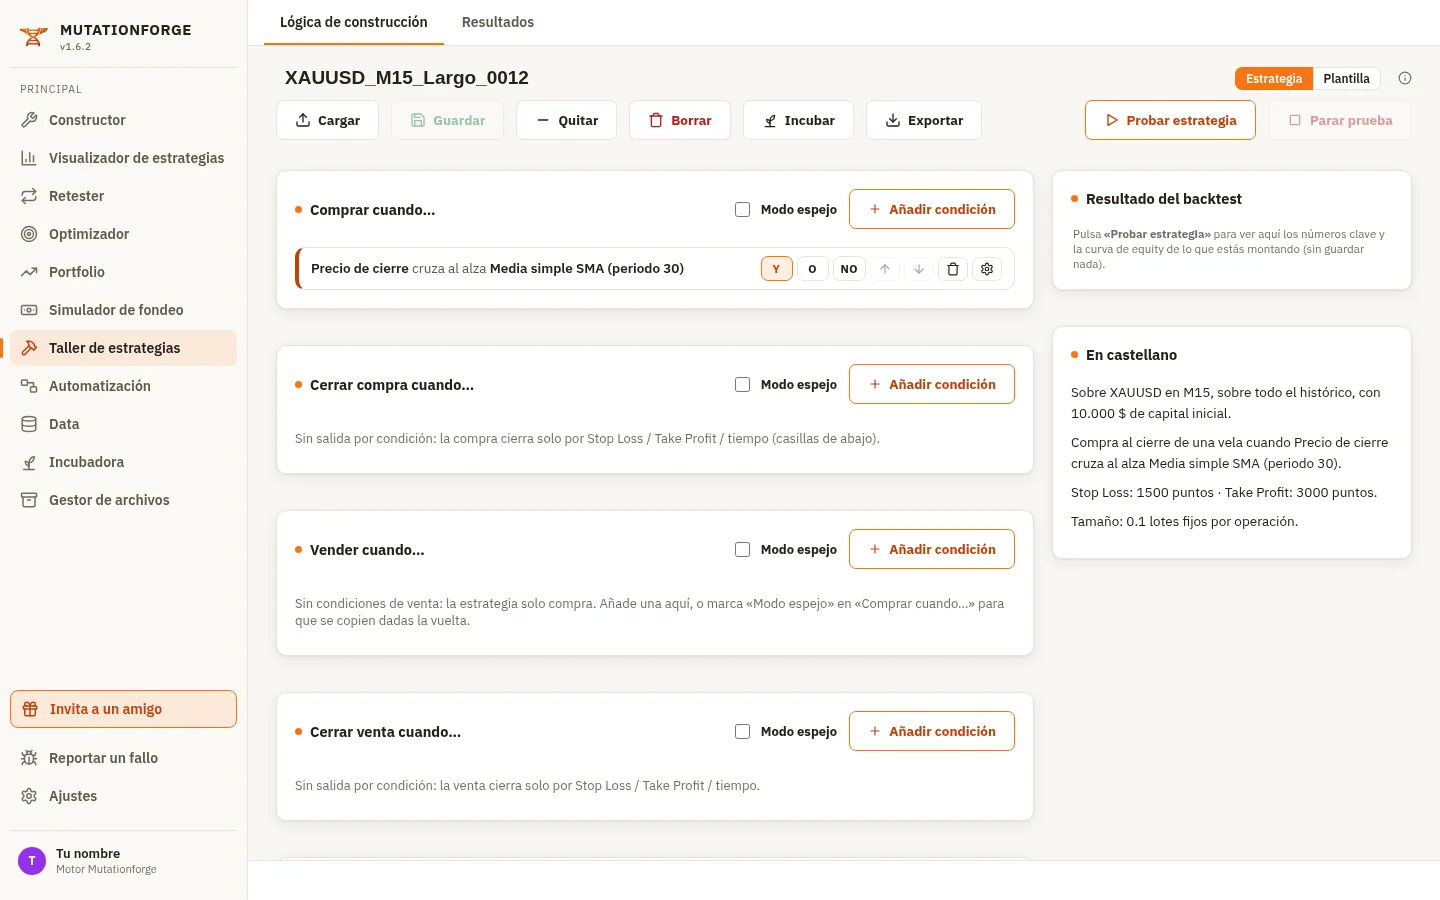Add condition to Comprar cuando
The height and width of the screenshot is (900, 1440).
(x=932, y=209)
